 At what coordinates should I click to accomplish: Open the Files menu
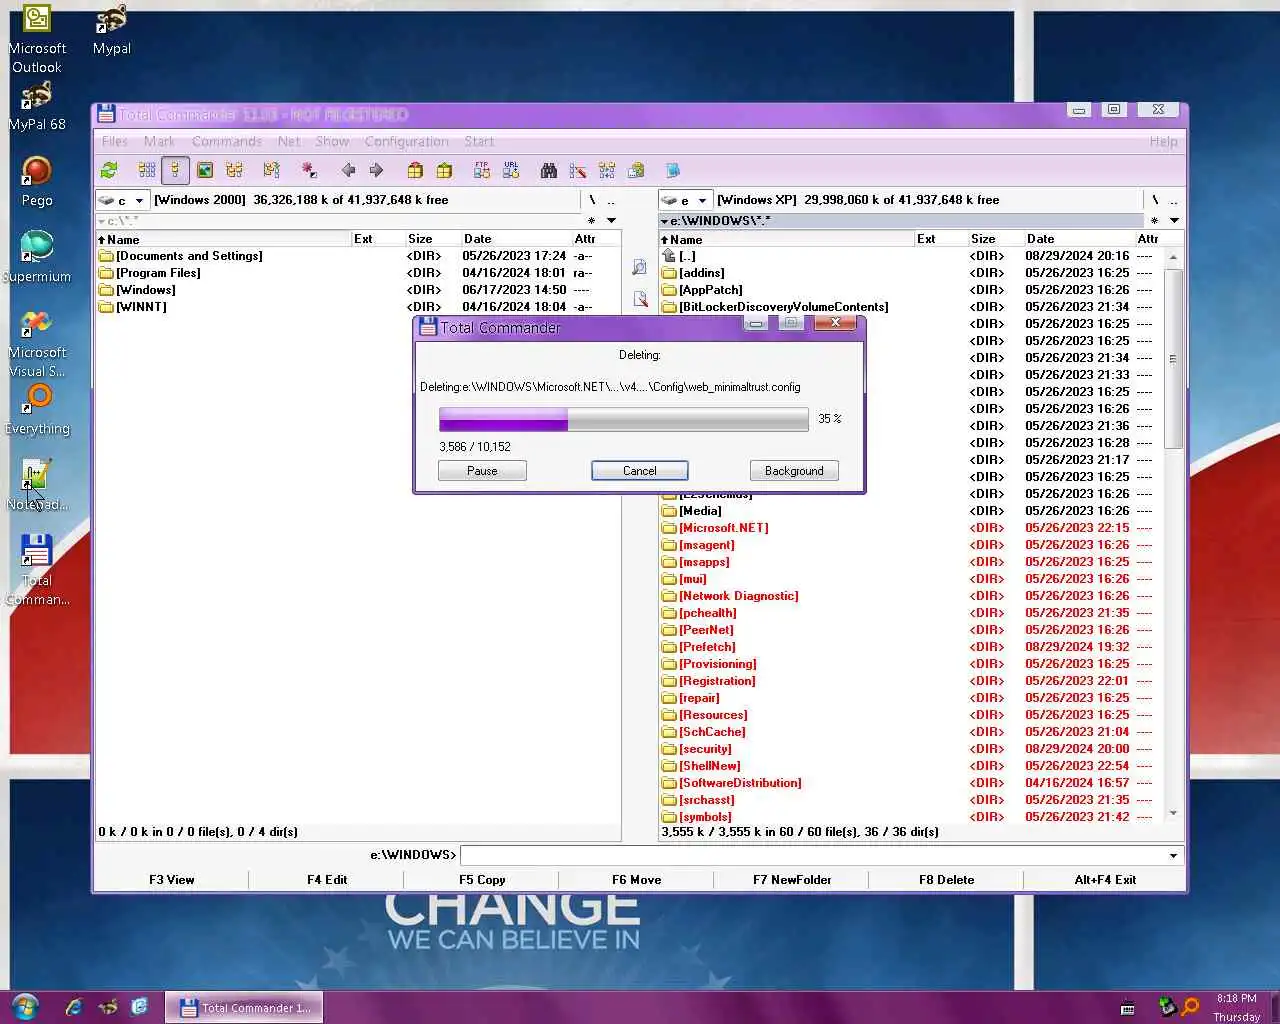pyautogui.click(x=115, y=142)
